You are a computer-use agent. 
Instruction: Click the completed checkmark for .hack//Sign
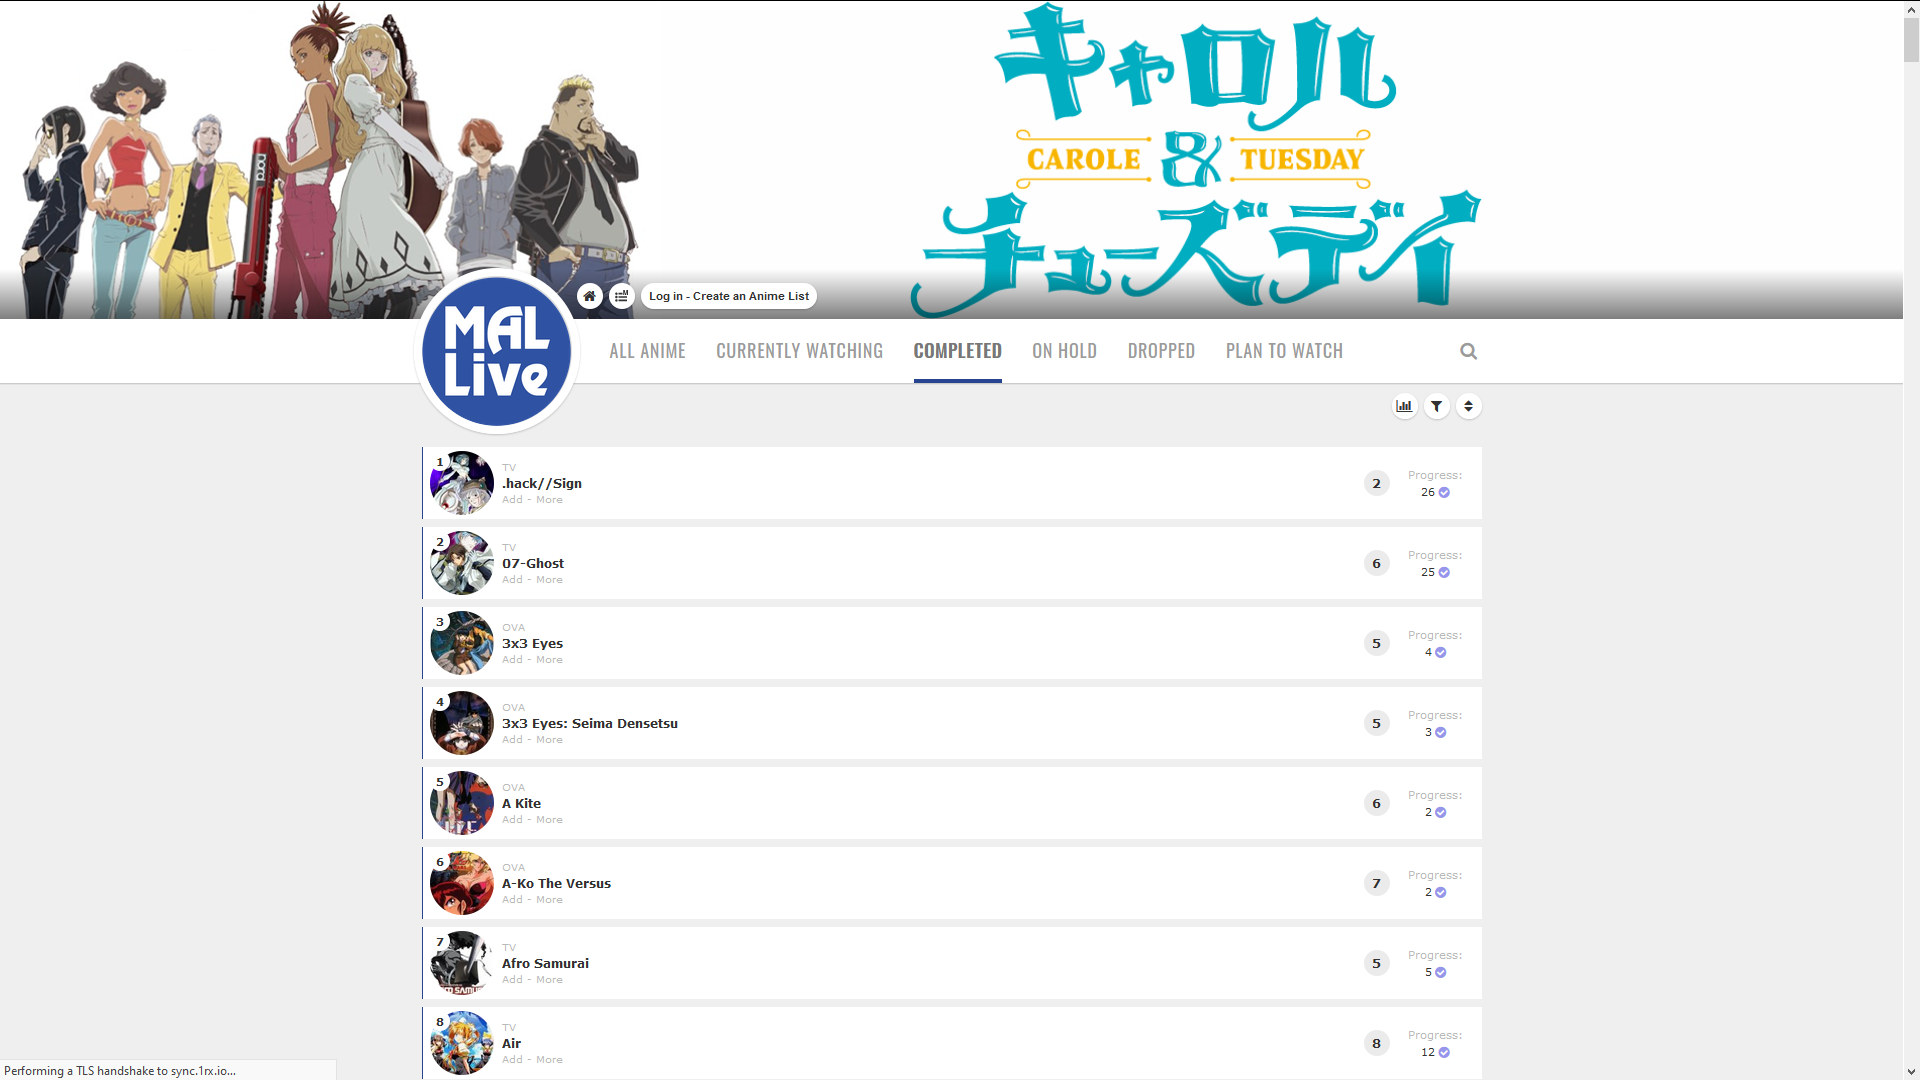pos(1444,493)
